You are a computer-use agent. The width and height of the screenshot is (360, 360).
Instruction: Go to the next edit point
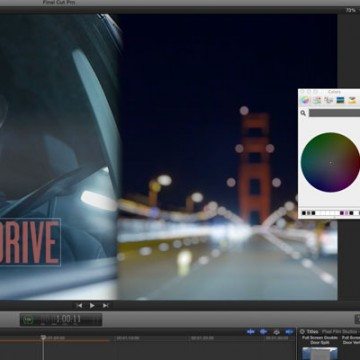pyautogui.click(x=105, y=305)
